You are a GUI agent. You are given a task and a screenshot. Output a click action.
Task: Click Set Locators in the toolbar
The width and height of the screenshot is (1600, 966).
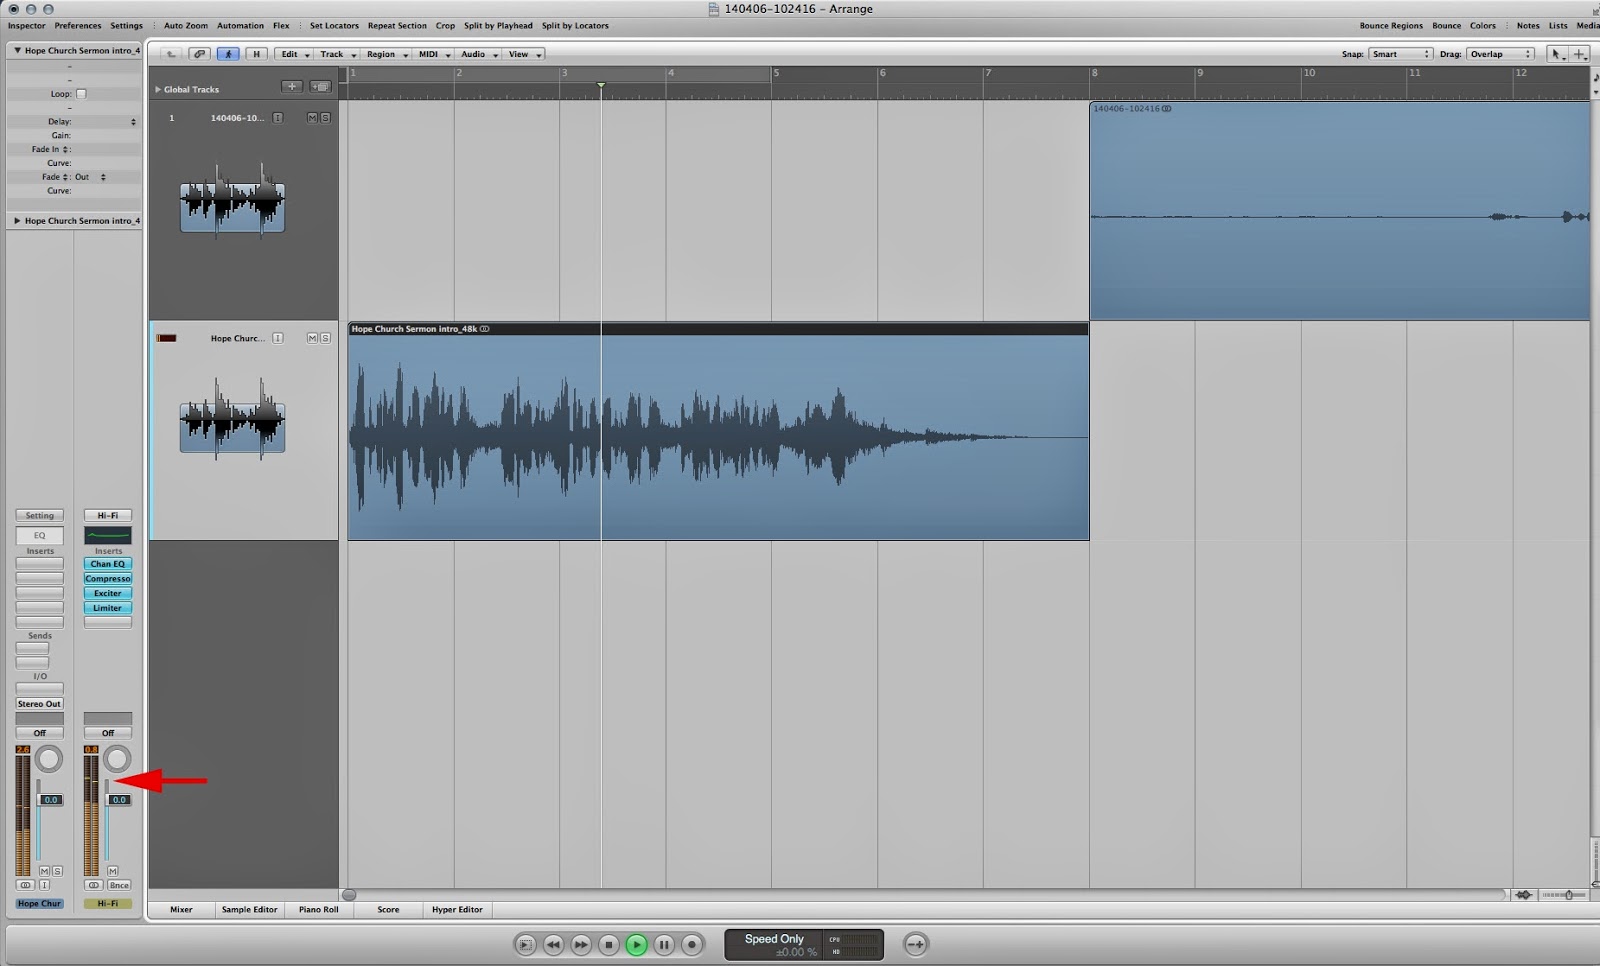point(334,26)
